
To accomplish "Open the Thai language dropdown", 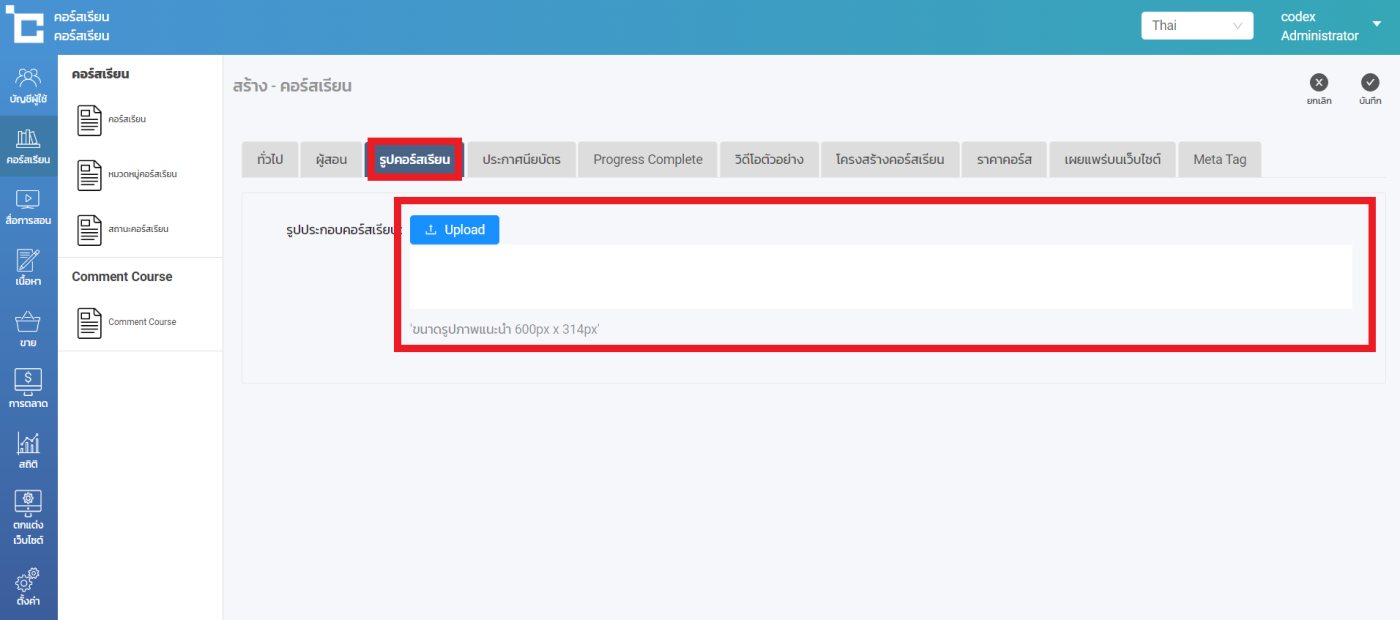I will [1196, 26].
